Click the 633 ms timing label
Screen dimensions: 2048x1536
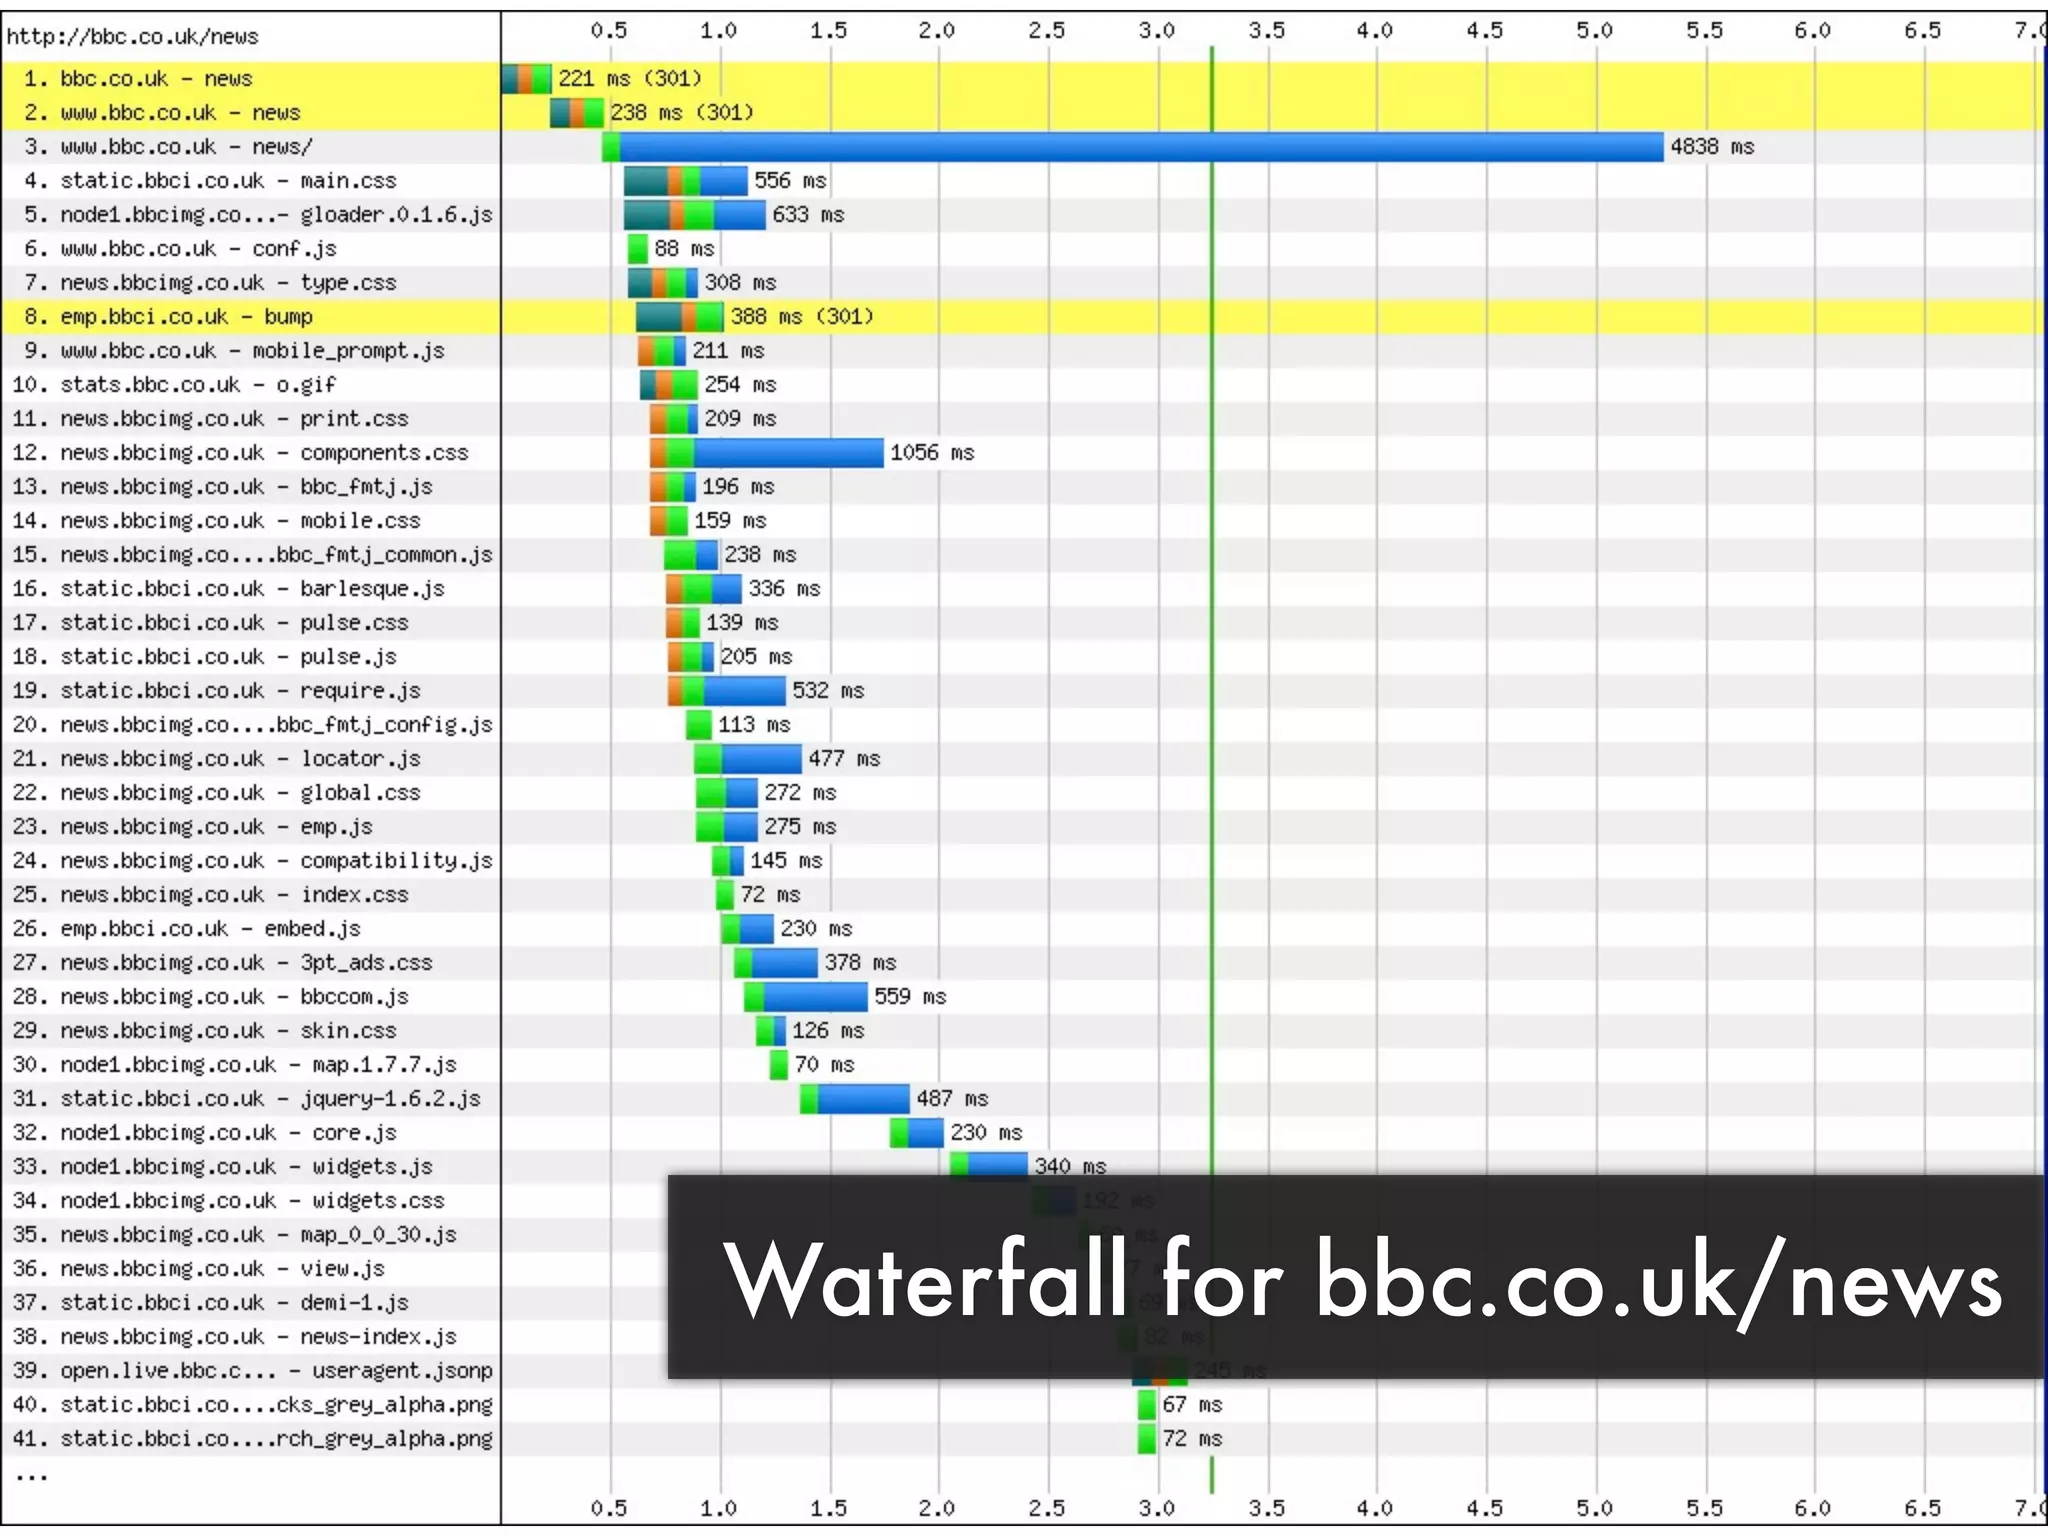[x=808, y=214]
